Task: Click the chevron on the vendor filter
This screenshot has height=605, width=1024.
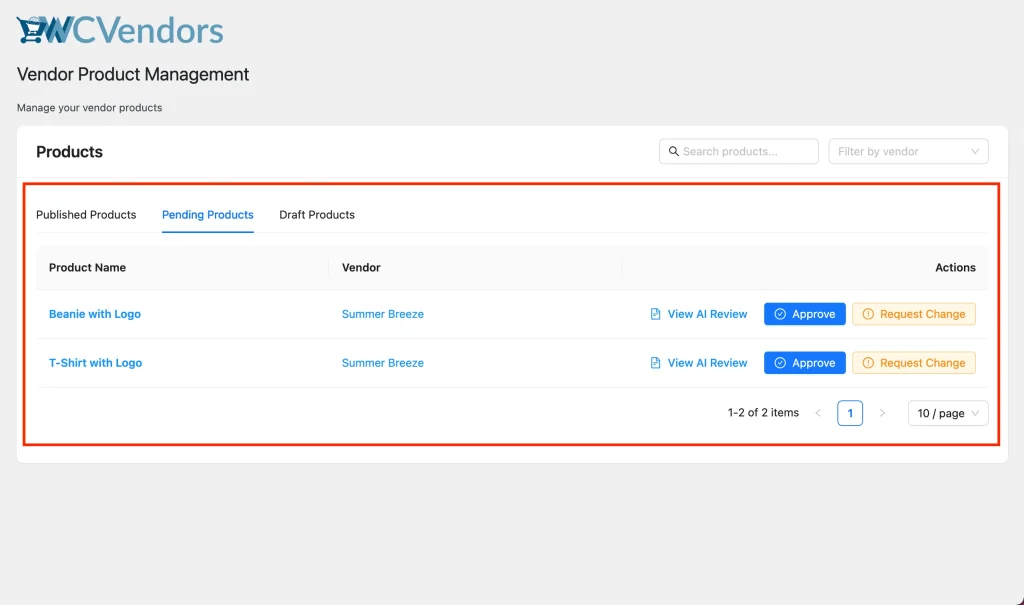Action: click(975, 151)
